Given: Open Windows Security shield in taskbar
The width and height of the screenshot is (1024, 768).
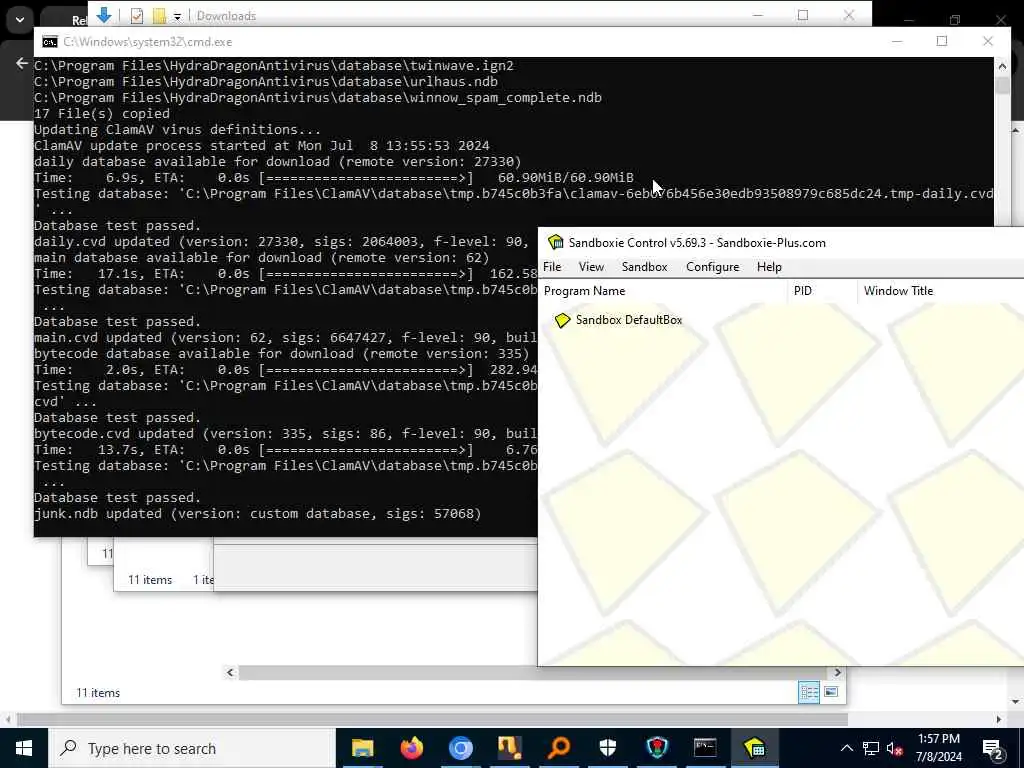Looking at the screenshot, I should click(x=607, y=748).
